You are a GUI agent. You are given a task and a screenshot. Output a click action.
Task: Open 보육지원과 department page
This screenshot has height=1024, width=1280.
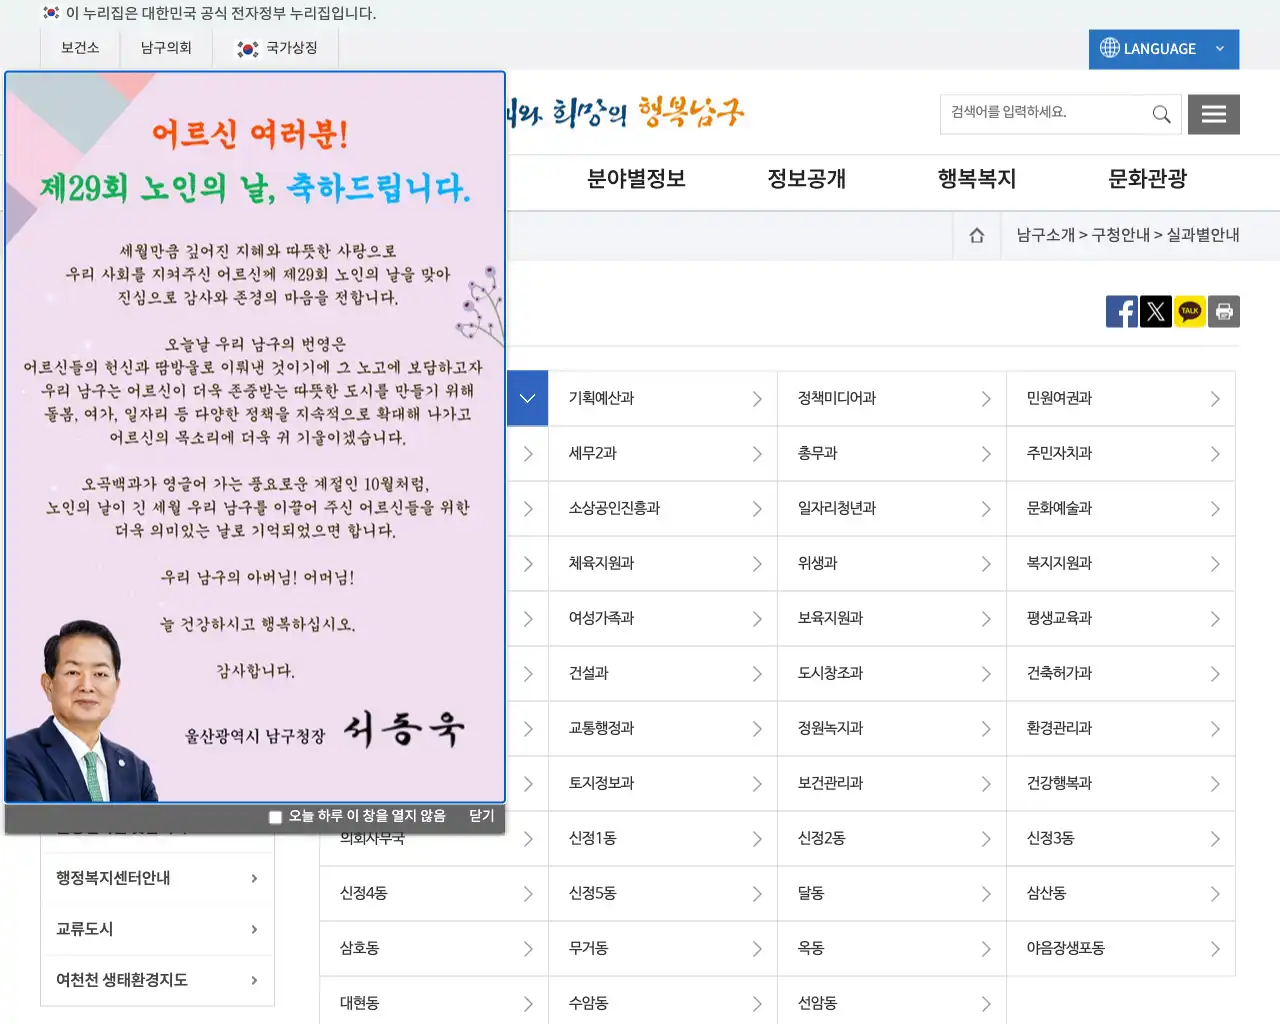(x=892, y=618)
